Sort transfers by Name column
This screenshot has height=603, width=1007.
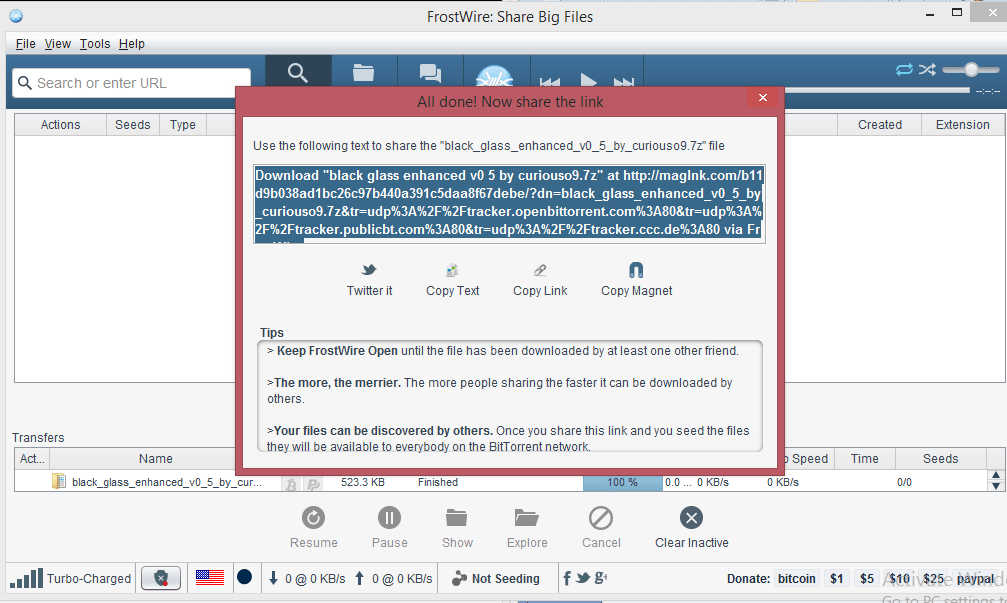point(155,459)
